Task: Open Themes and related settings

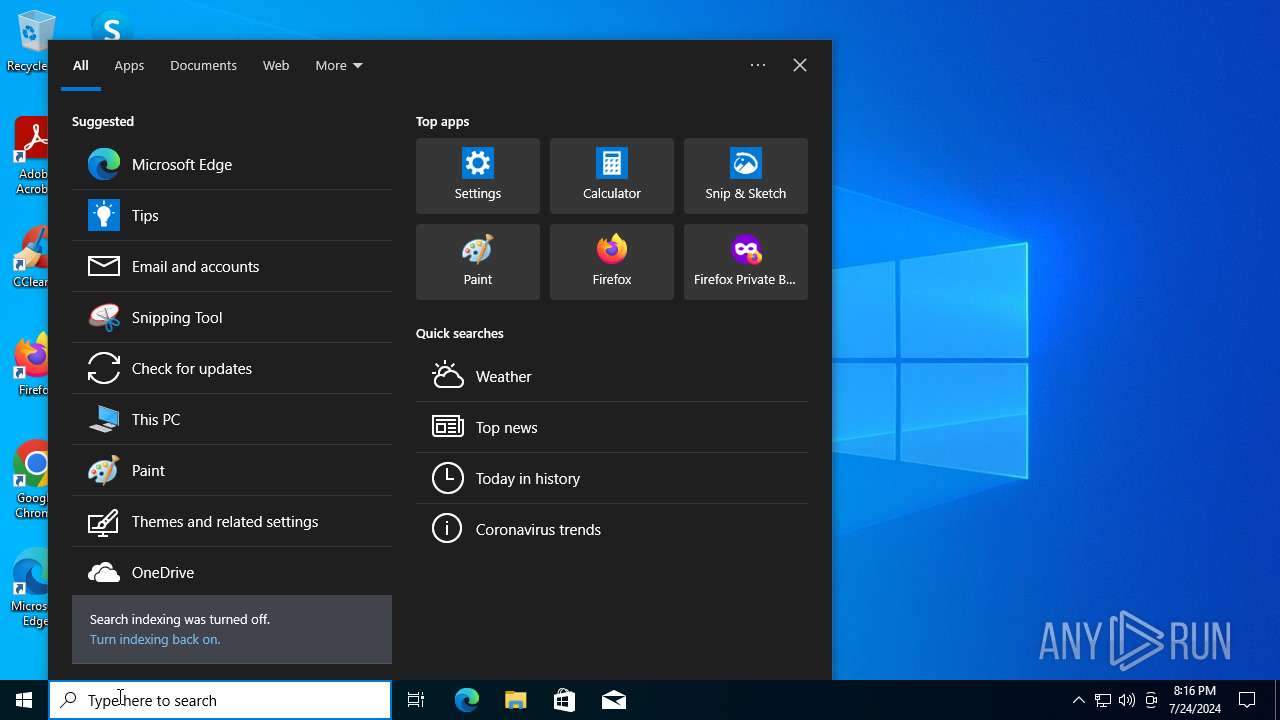Action: click(232, 521)
